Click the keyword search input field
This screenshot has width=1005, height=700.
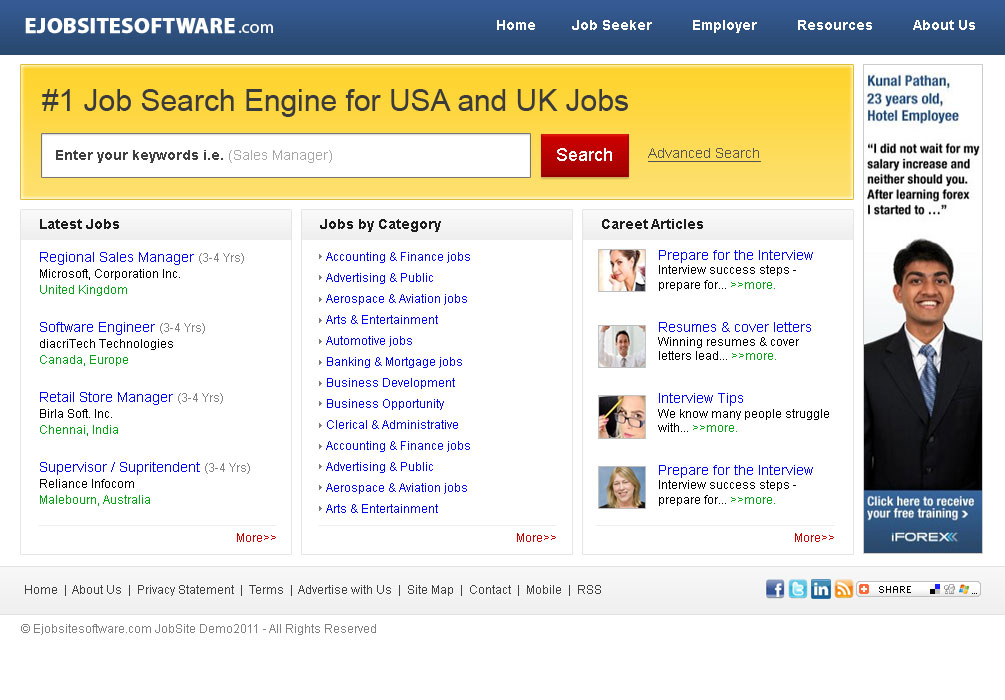(x=285, y=155)
